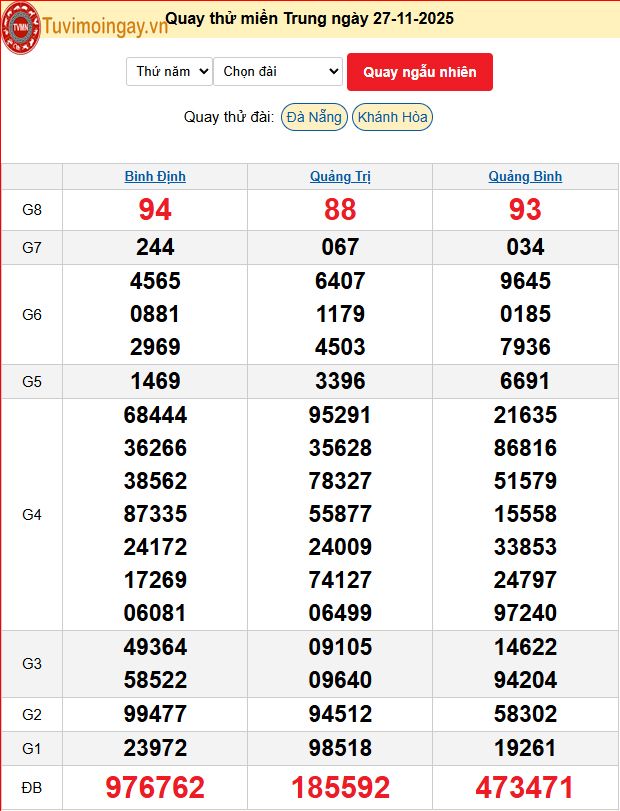Click the G4 prize row label
Screen dimensions: 620x811
click(x=32, y=514)
